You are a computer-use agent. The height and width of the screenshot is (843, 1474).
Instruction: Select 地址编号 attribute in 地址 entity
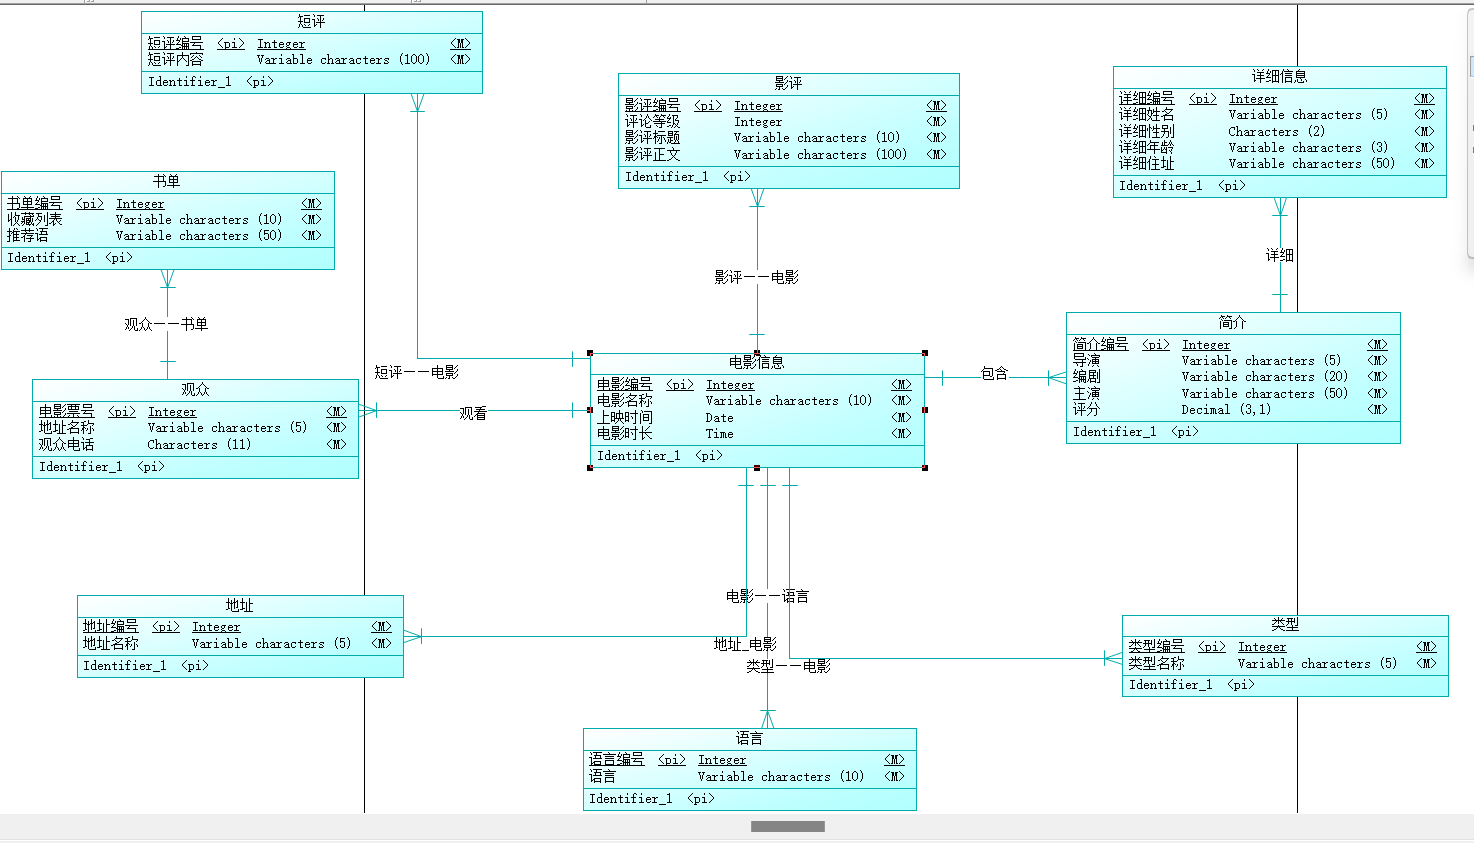pyautogui.click(x=110, y=626)
